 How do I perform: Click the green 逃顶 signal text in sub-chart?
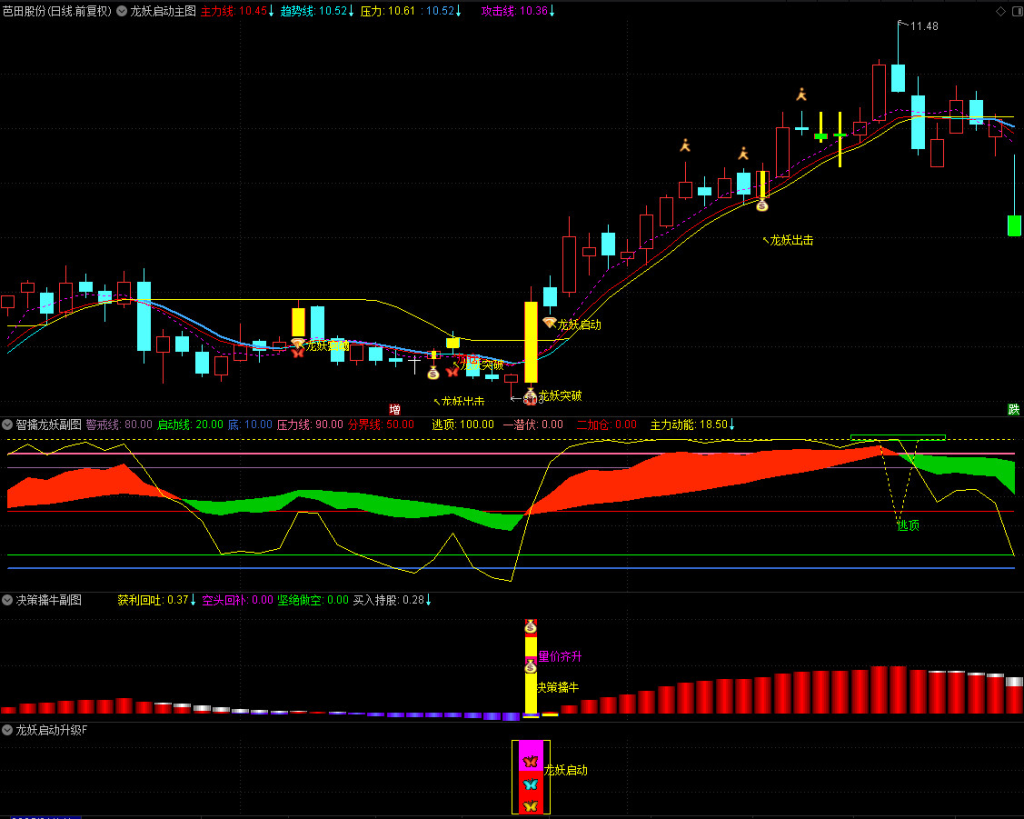click(908, 525)
